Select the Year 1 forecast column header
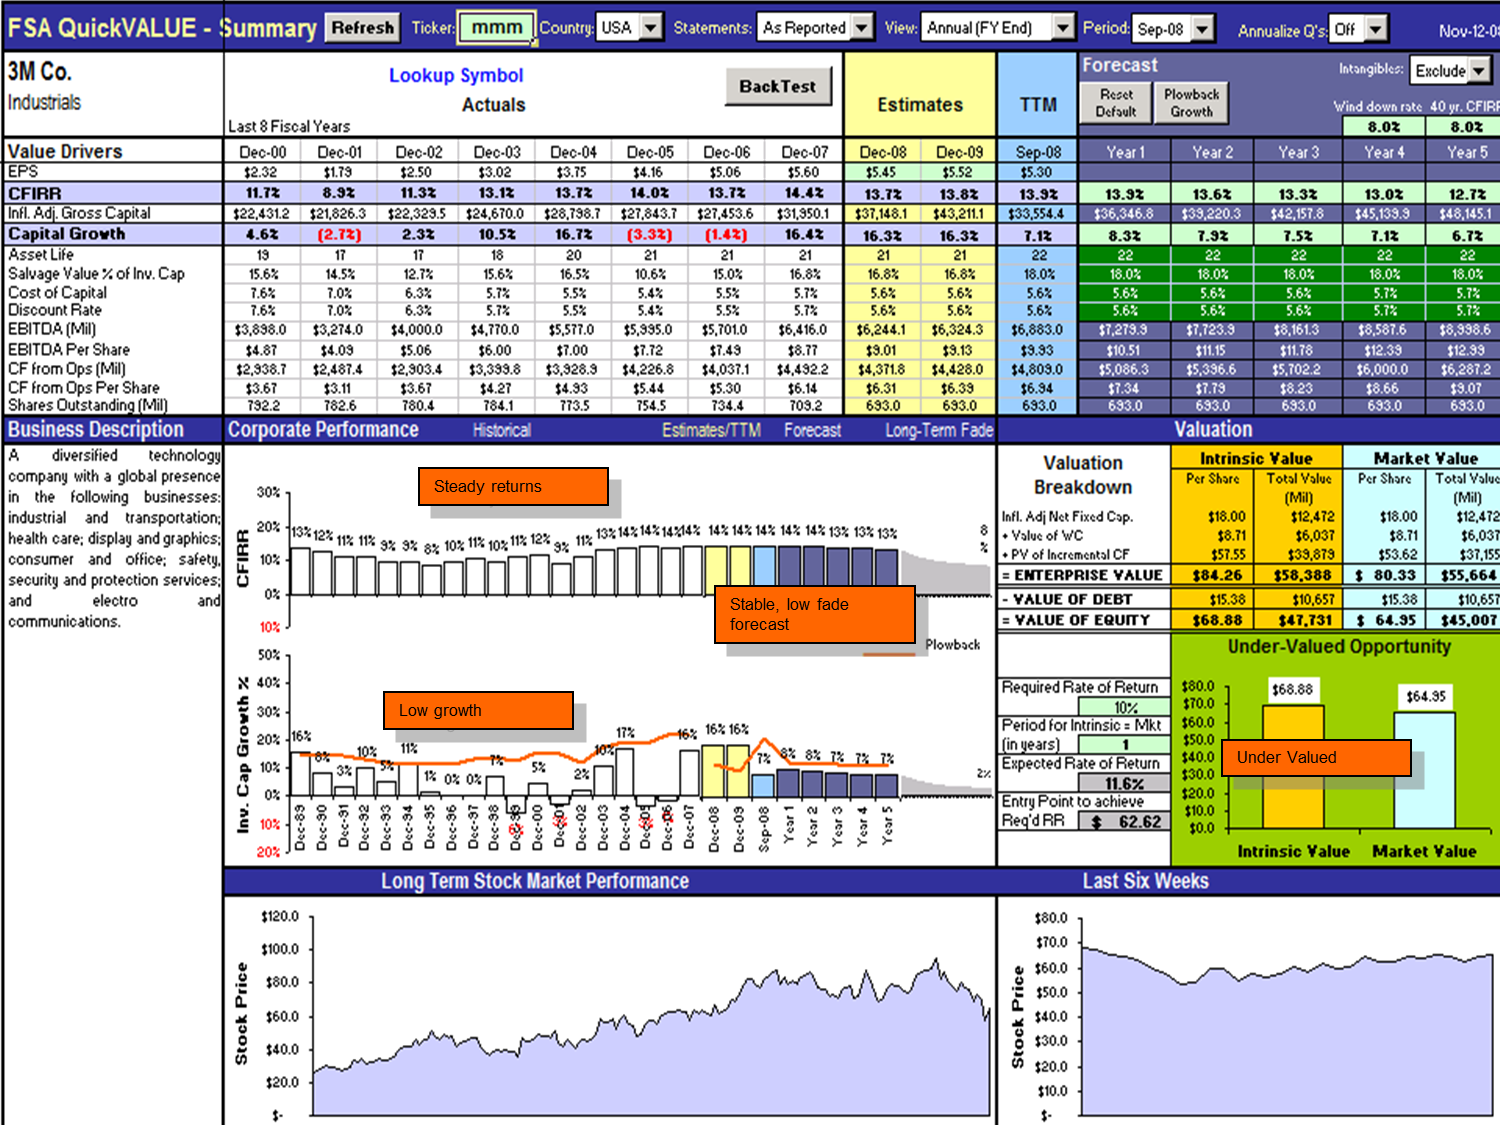Screen dimensions: 1500x1125 [1124, 152]
